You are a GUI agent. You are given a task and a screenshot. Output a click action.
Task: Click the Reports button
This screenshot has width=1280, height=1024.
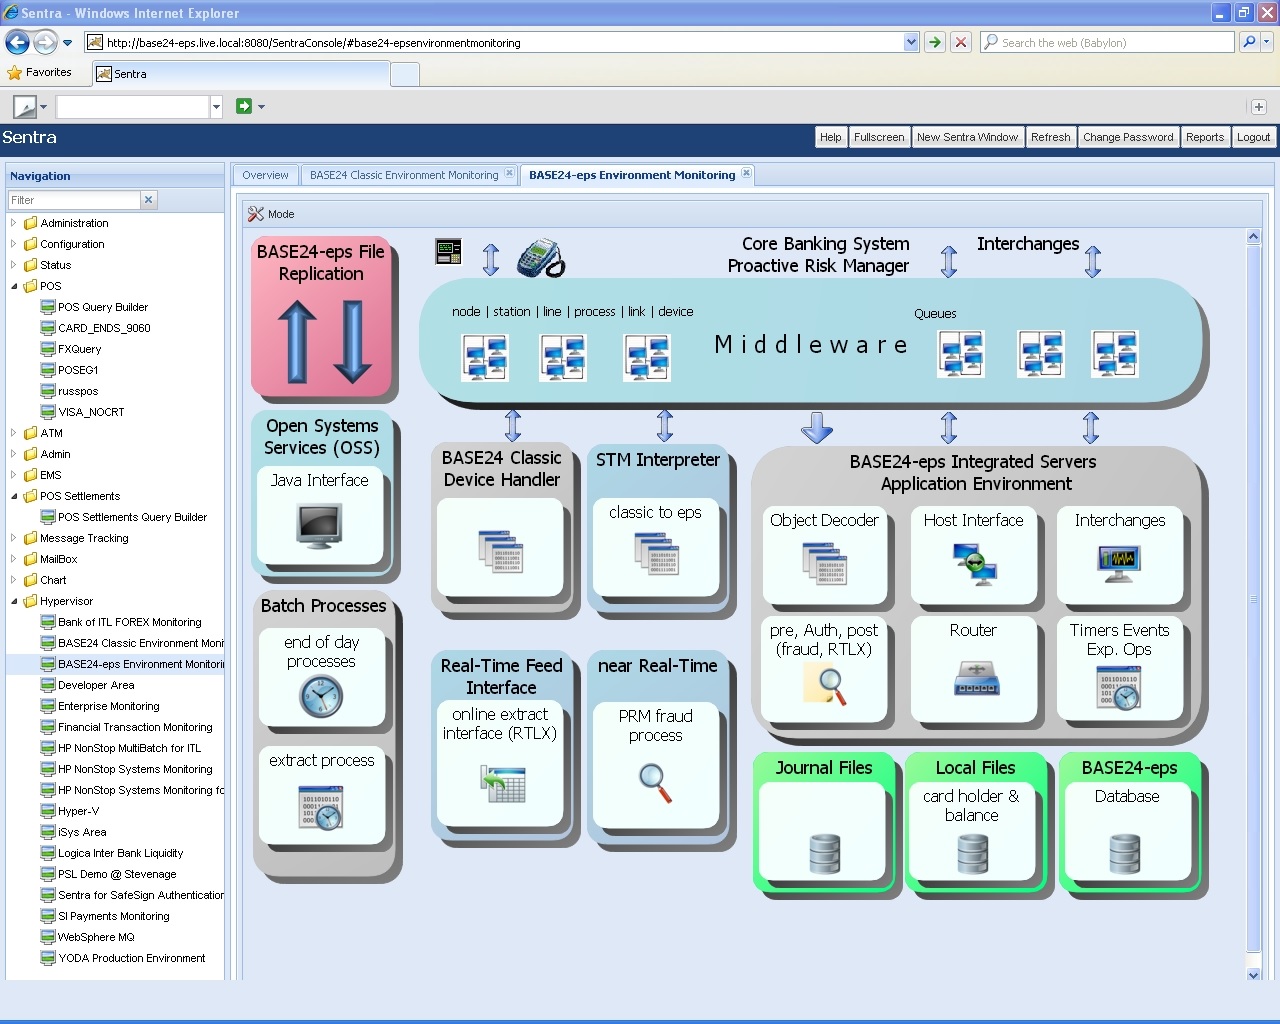[1205, 137]
